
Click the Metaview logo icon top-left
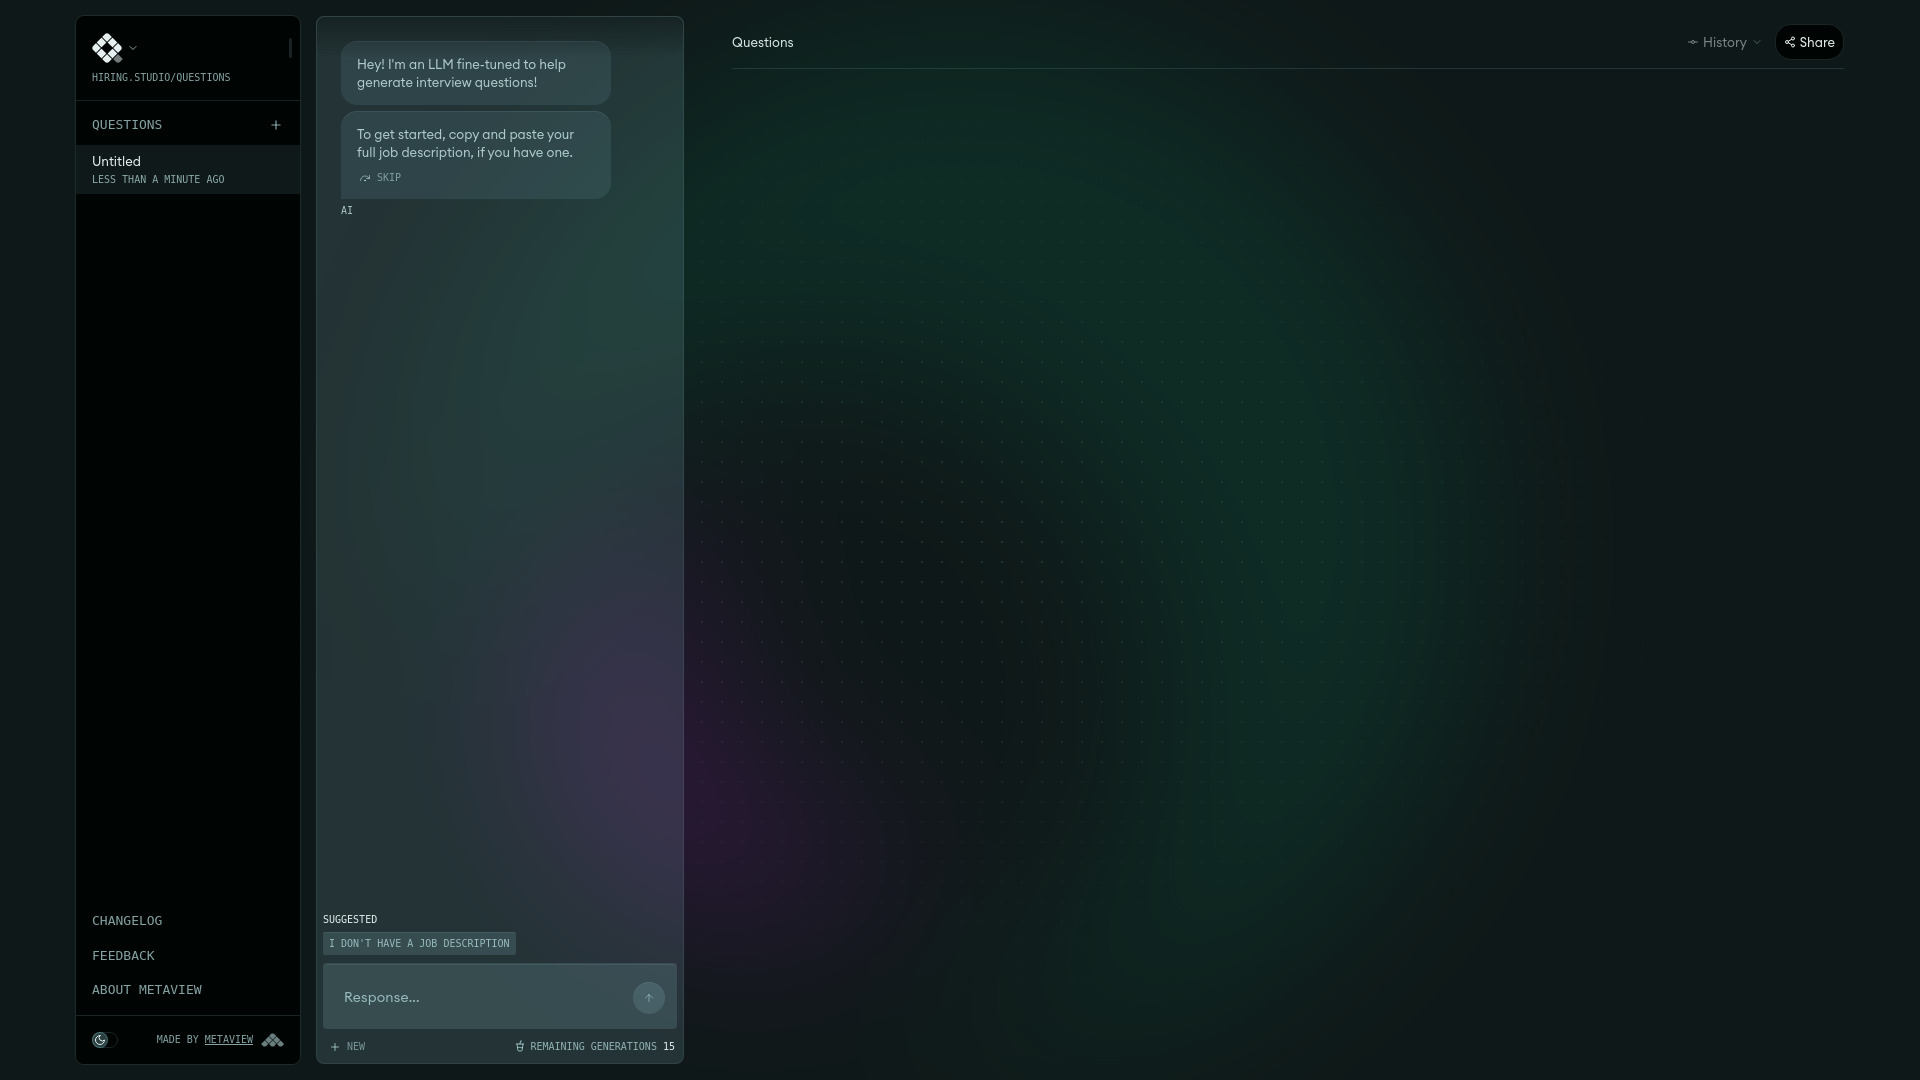point(107,47)
